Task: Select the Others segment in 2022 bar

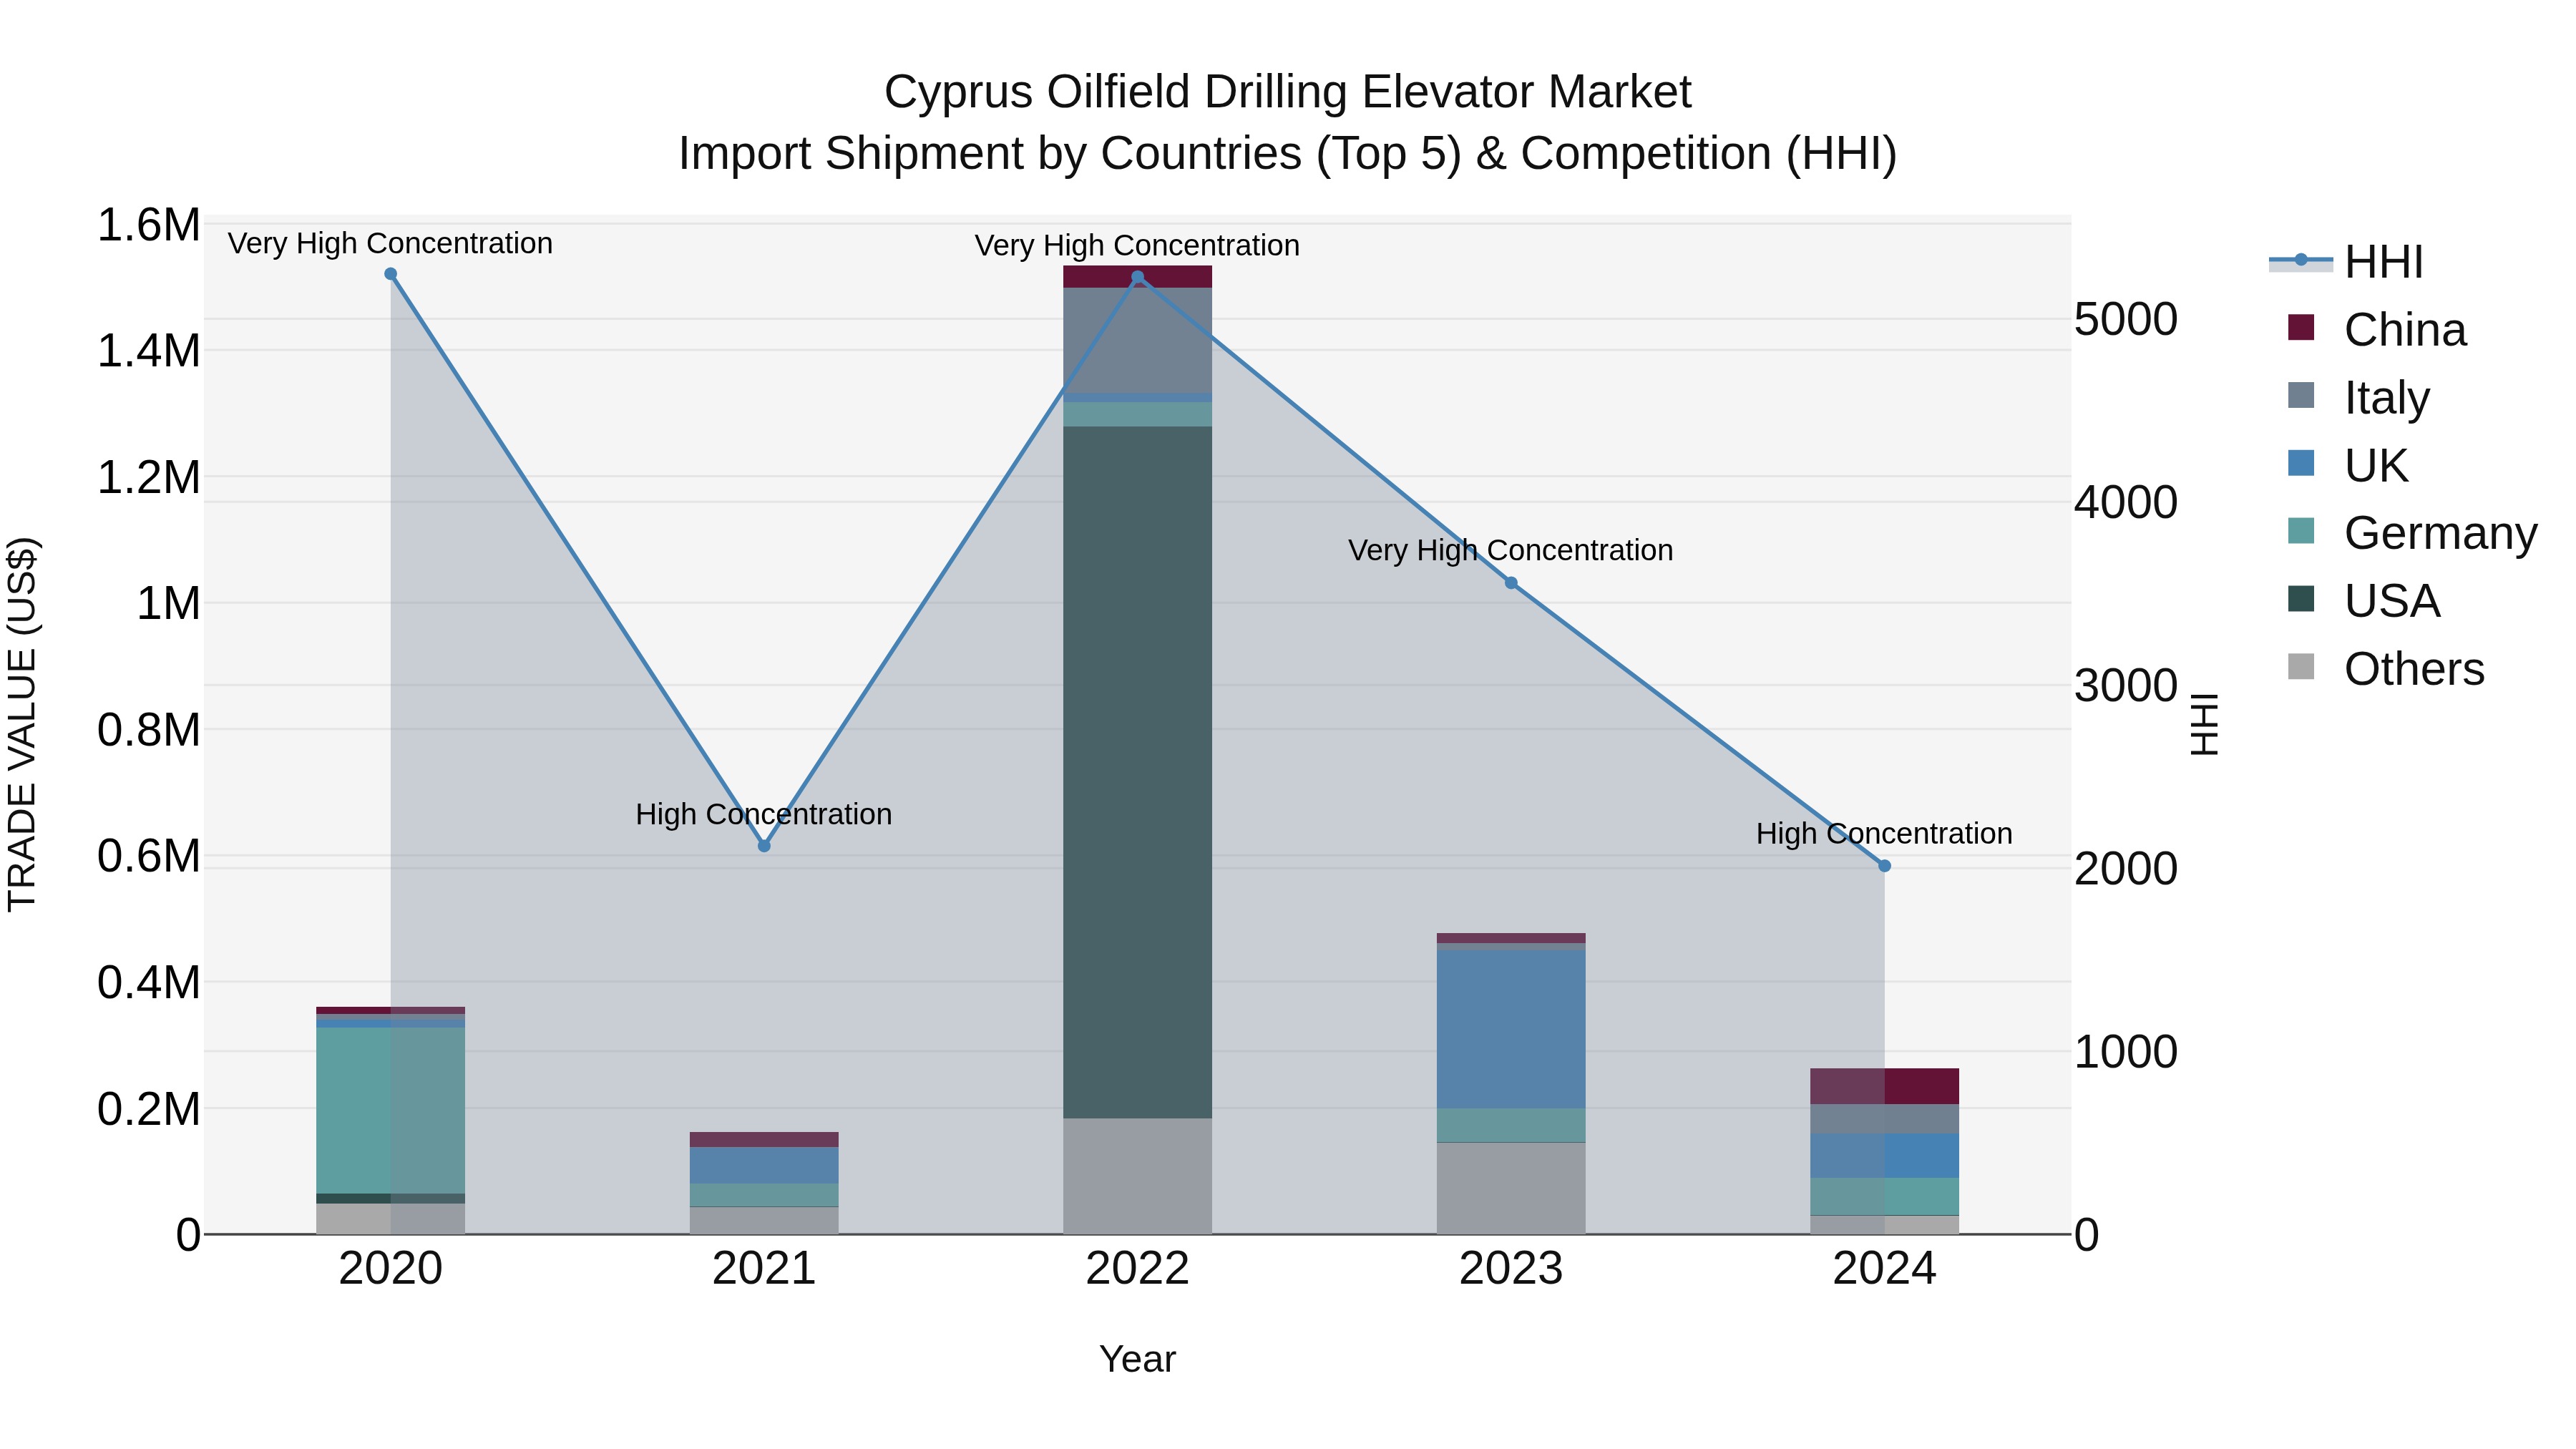Action: (1138, 1176)
